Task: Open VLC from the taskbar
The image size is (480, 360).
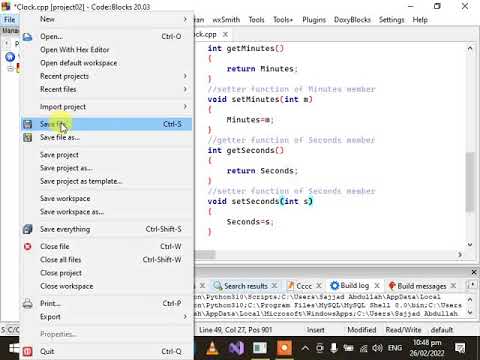Action: point(212,348)
